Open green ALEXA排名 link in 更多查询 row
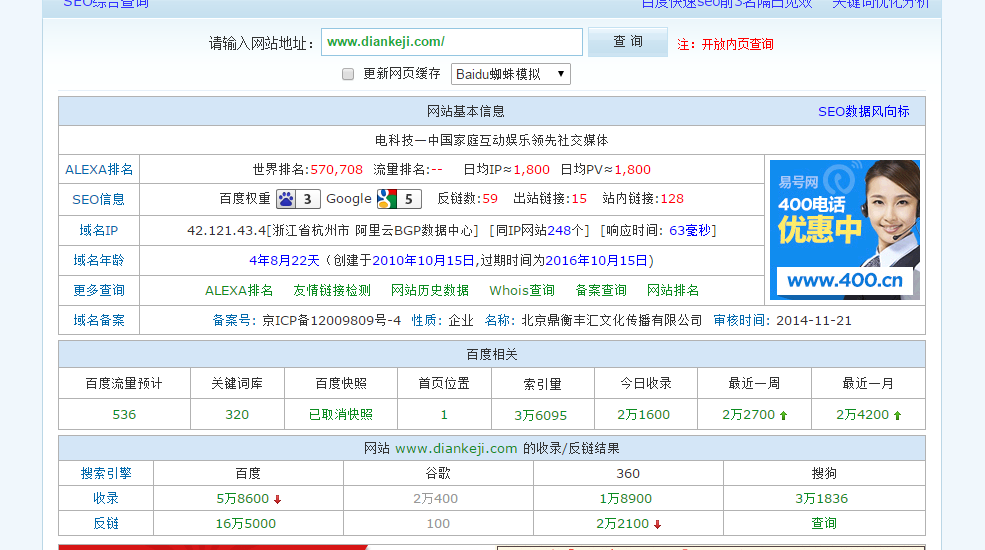This screenshot has width=985, height=550. coord(239,291)
